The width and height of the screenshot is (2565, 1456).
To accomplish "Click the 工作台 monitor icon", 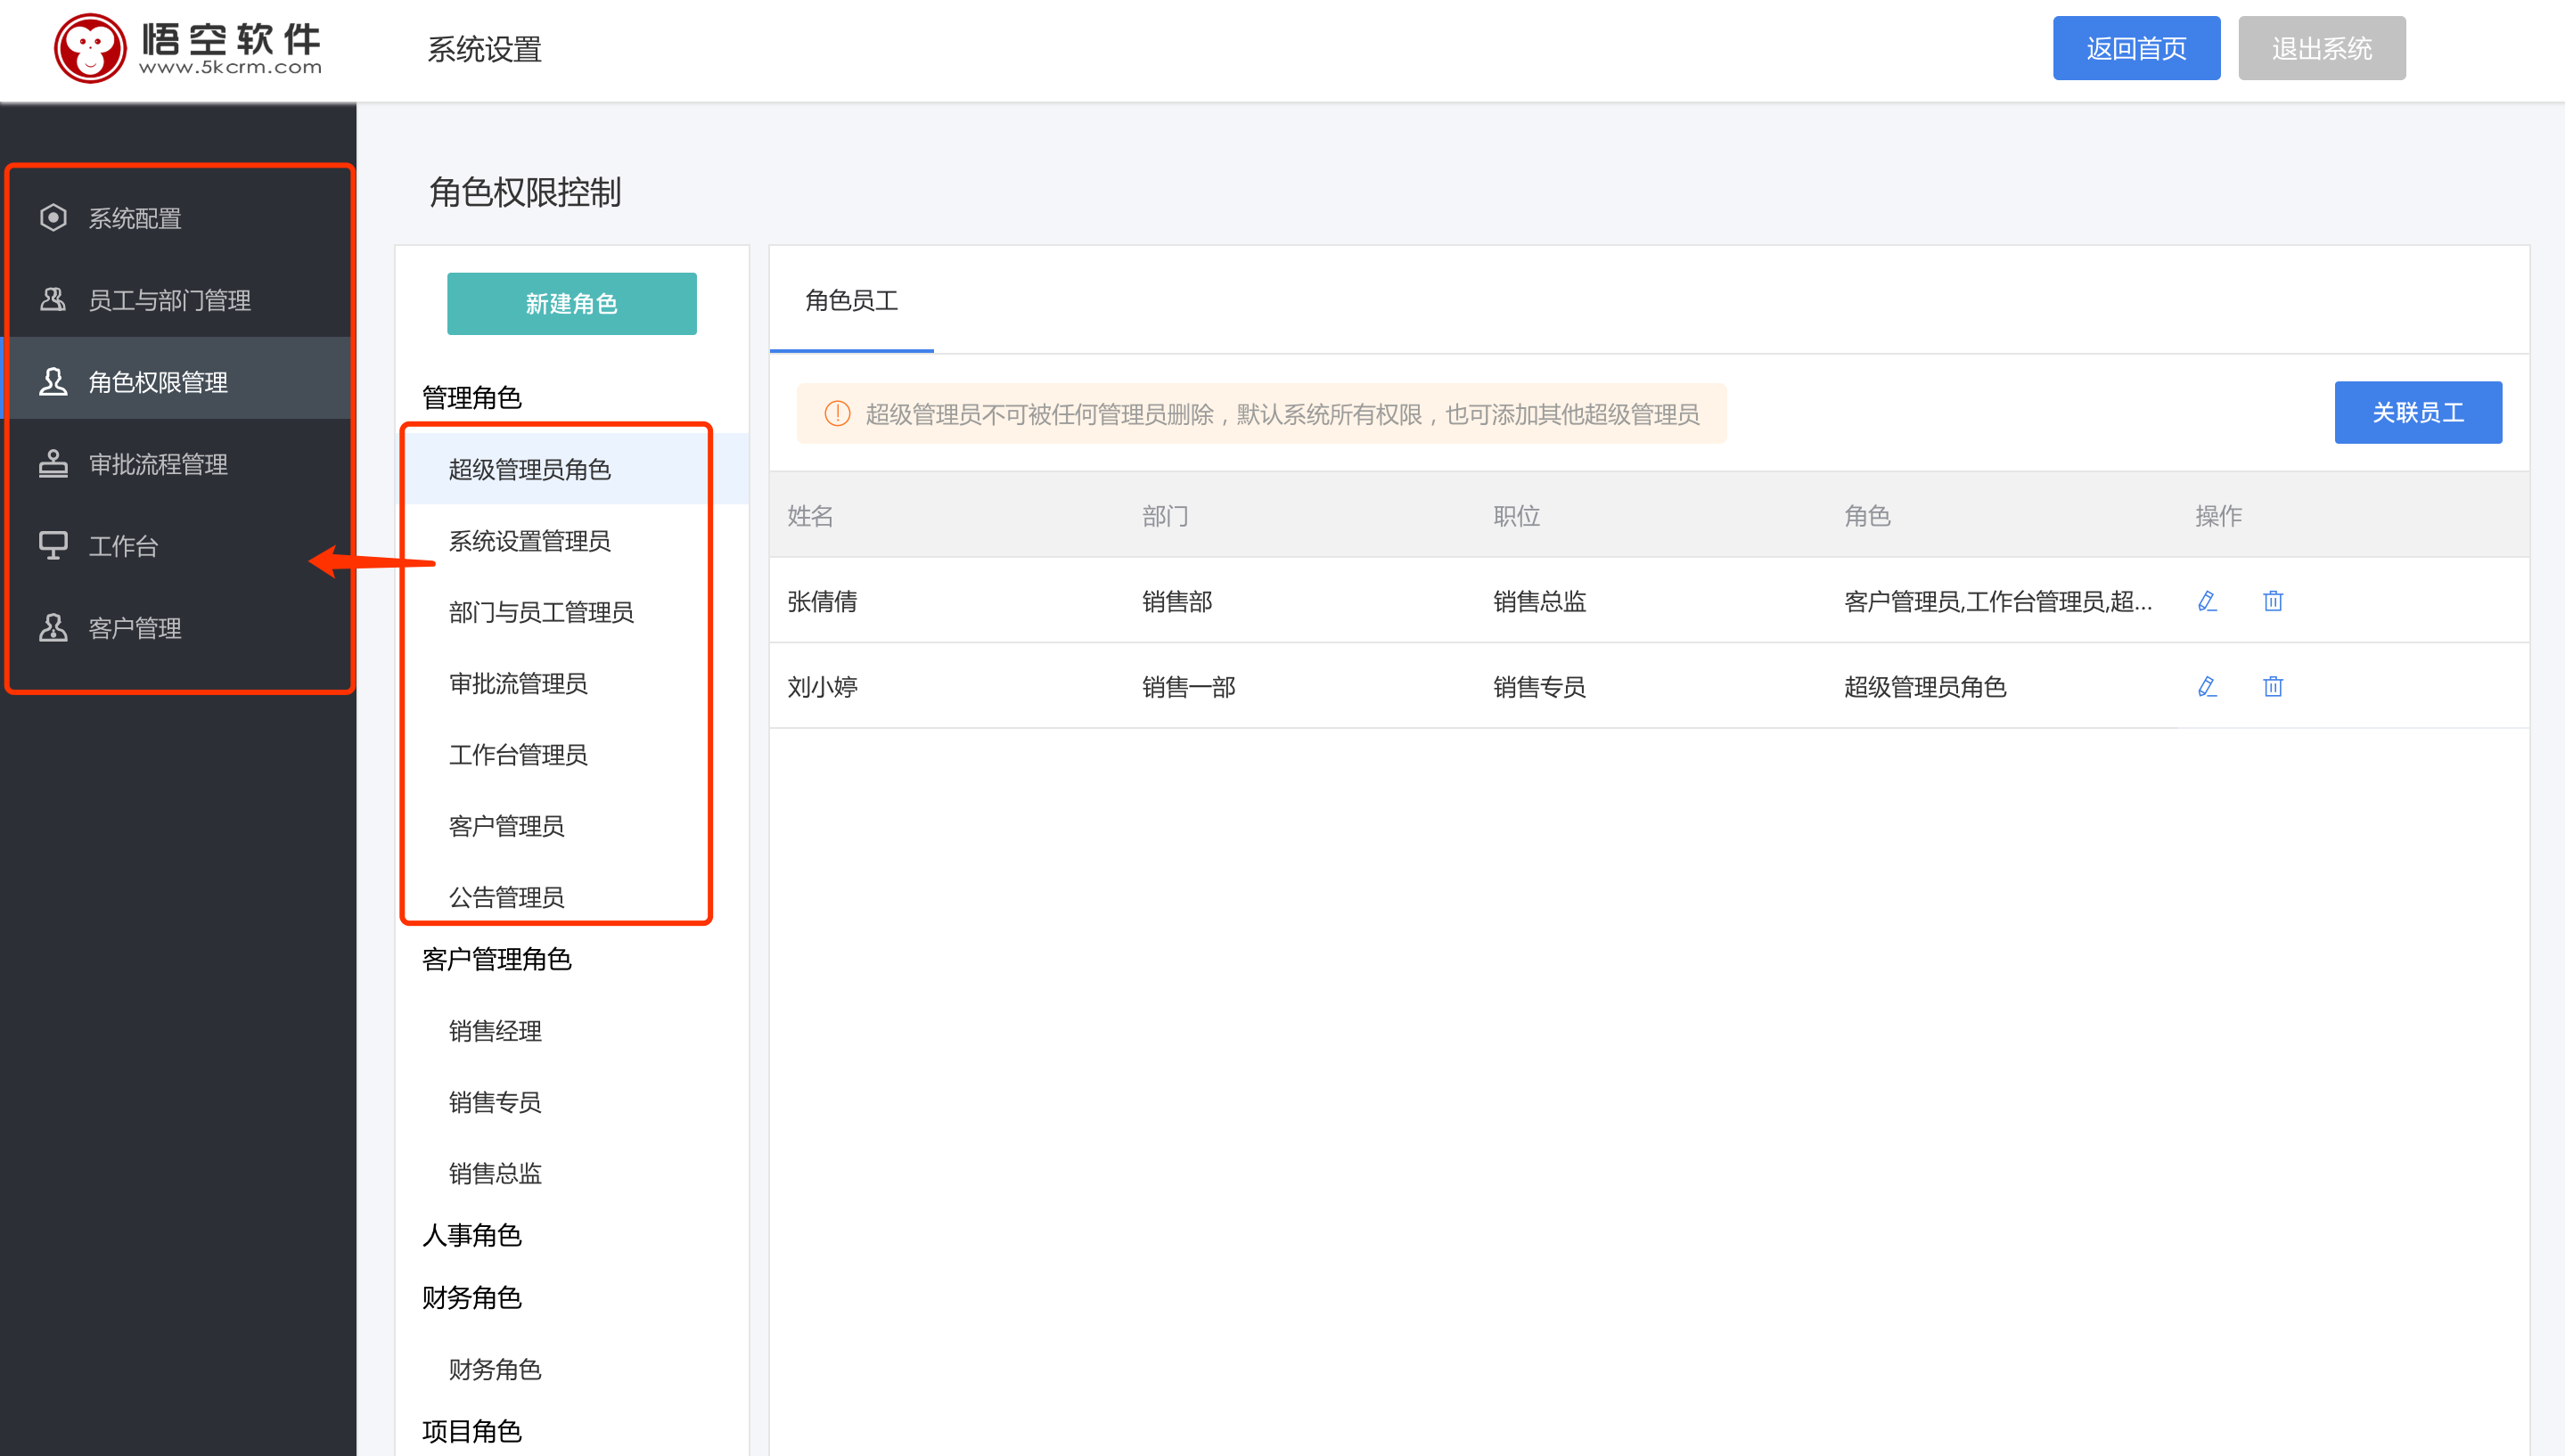I will [x=53, y=545].
